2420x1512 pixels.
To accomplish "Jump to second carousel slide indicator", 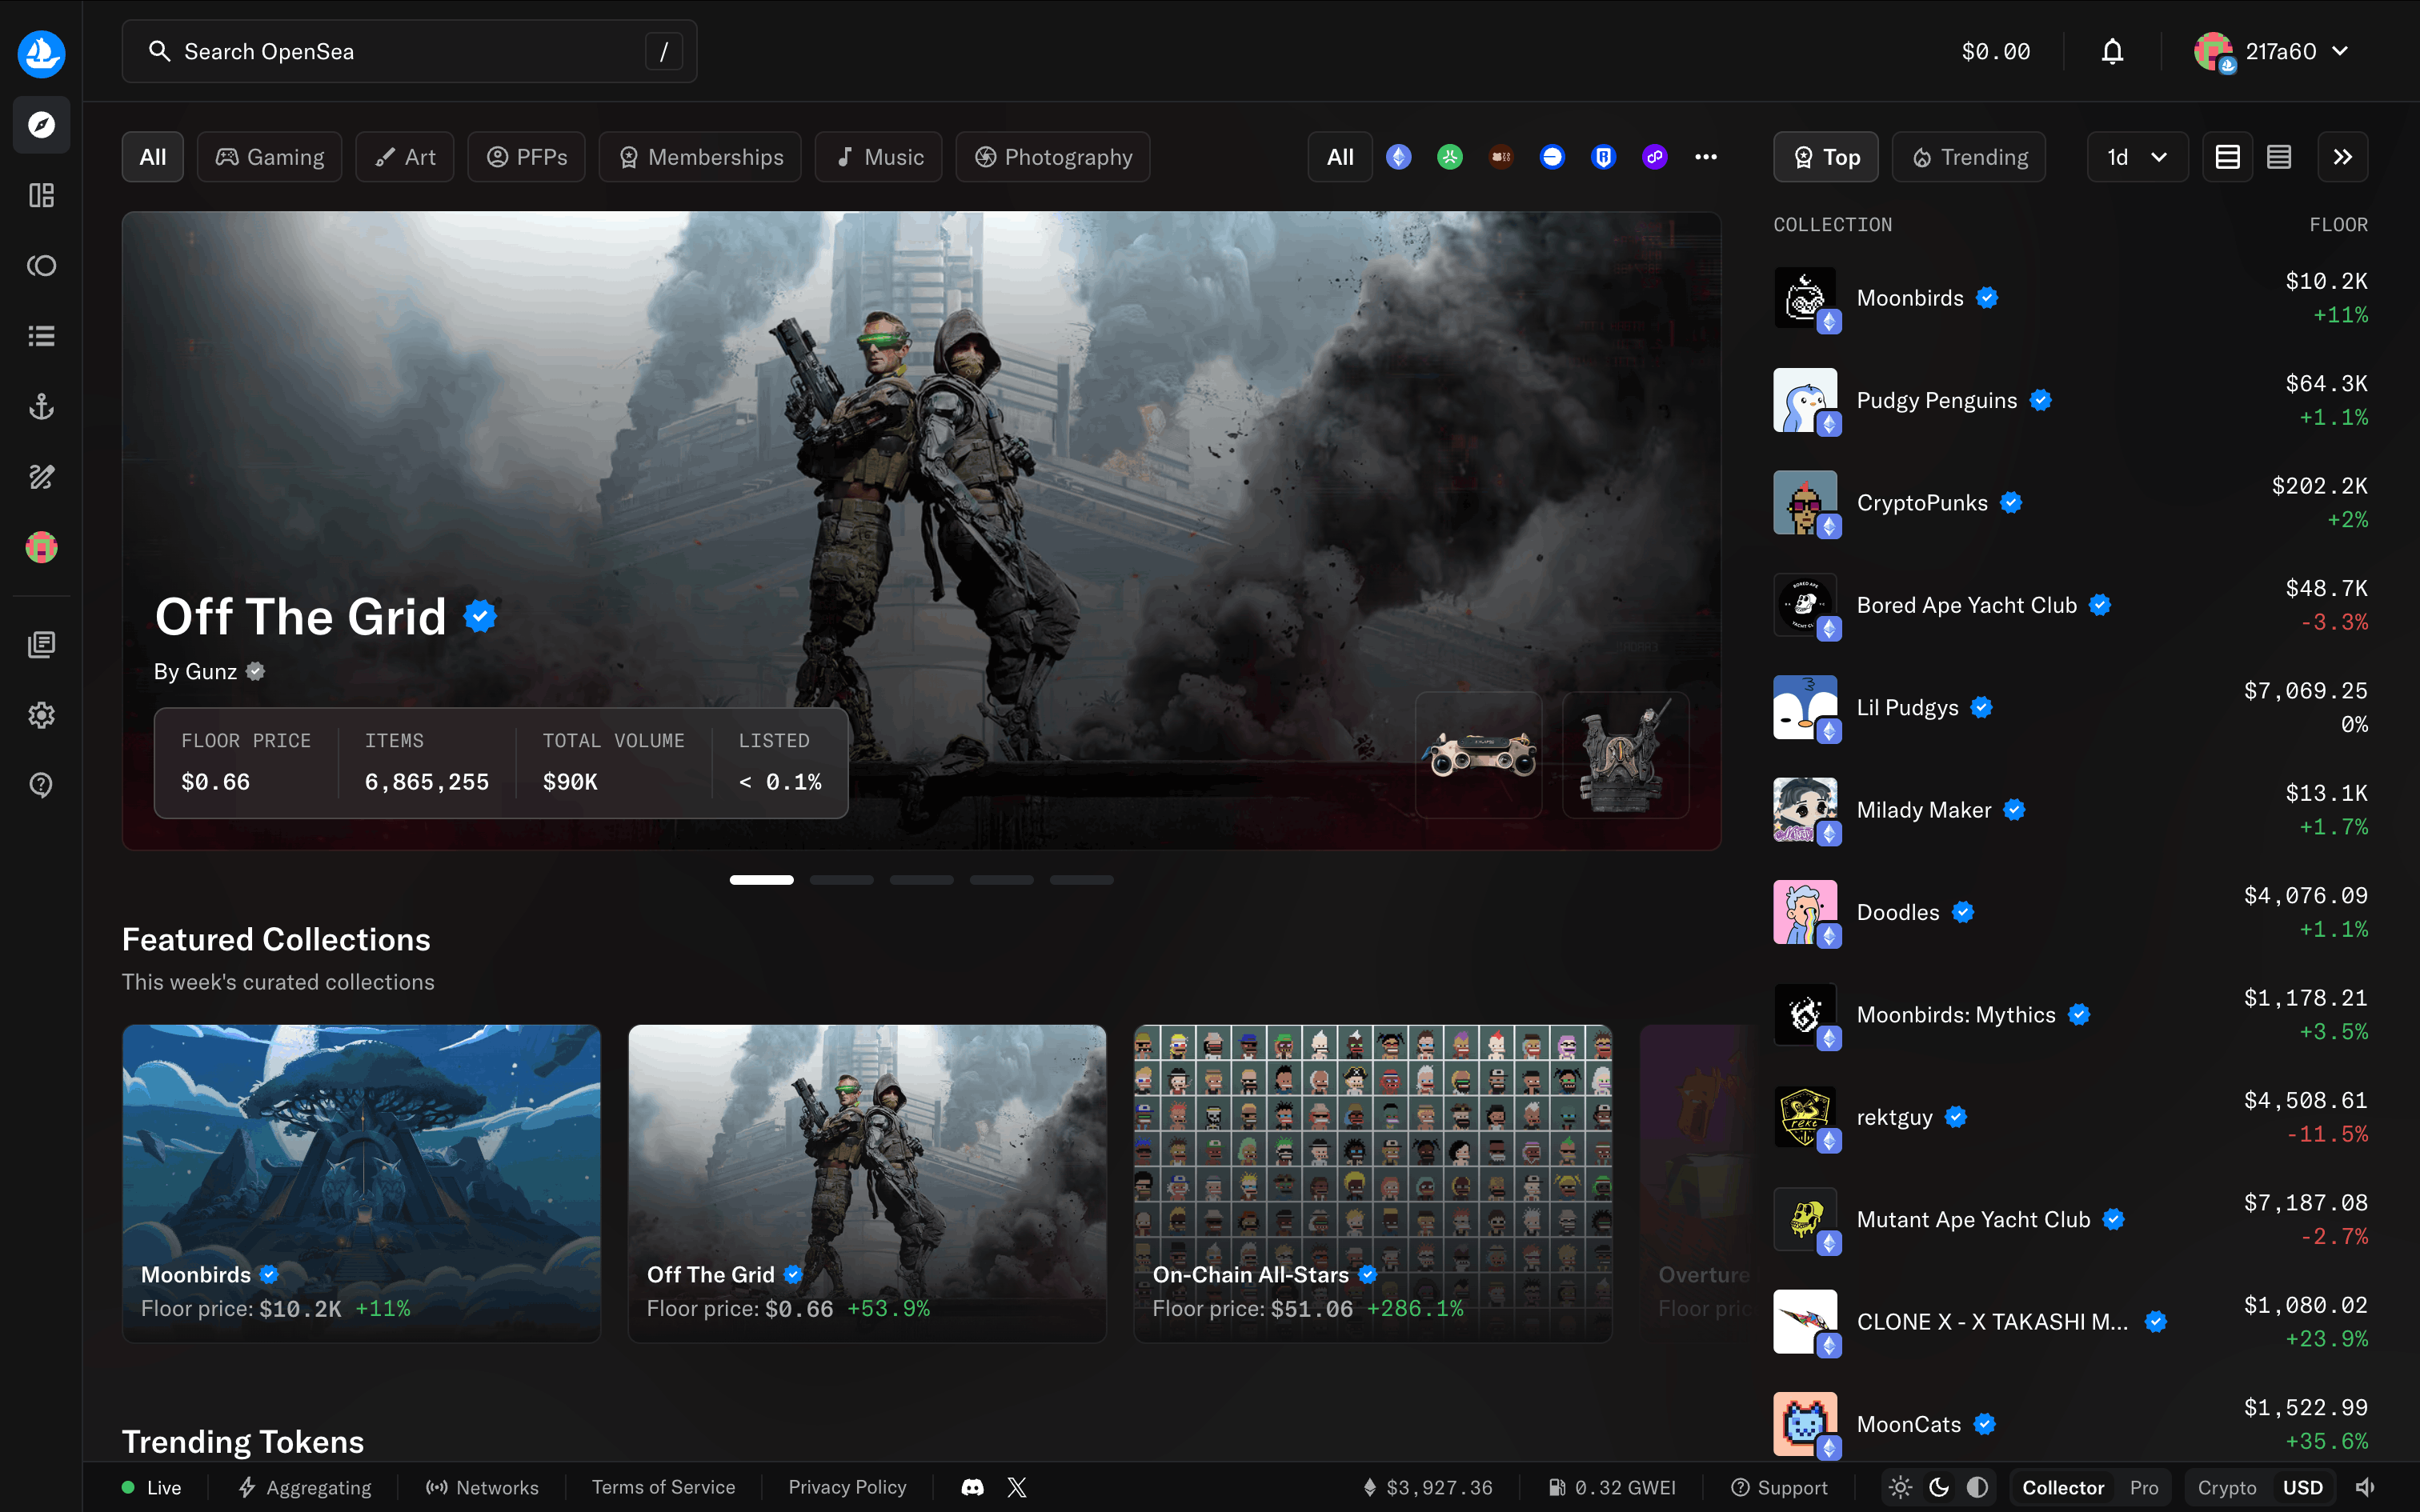I will click(x=841, y=880).
